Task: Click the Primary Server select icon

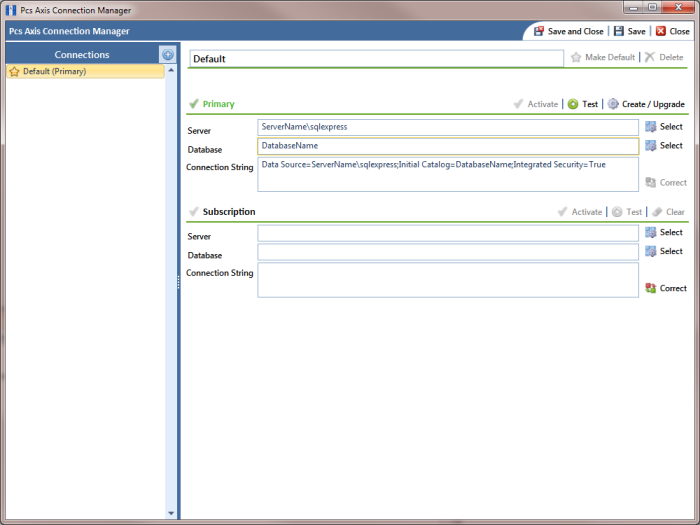Action: (651, 127)
